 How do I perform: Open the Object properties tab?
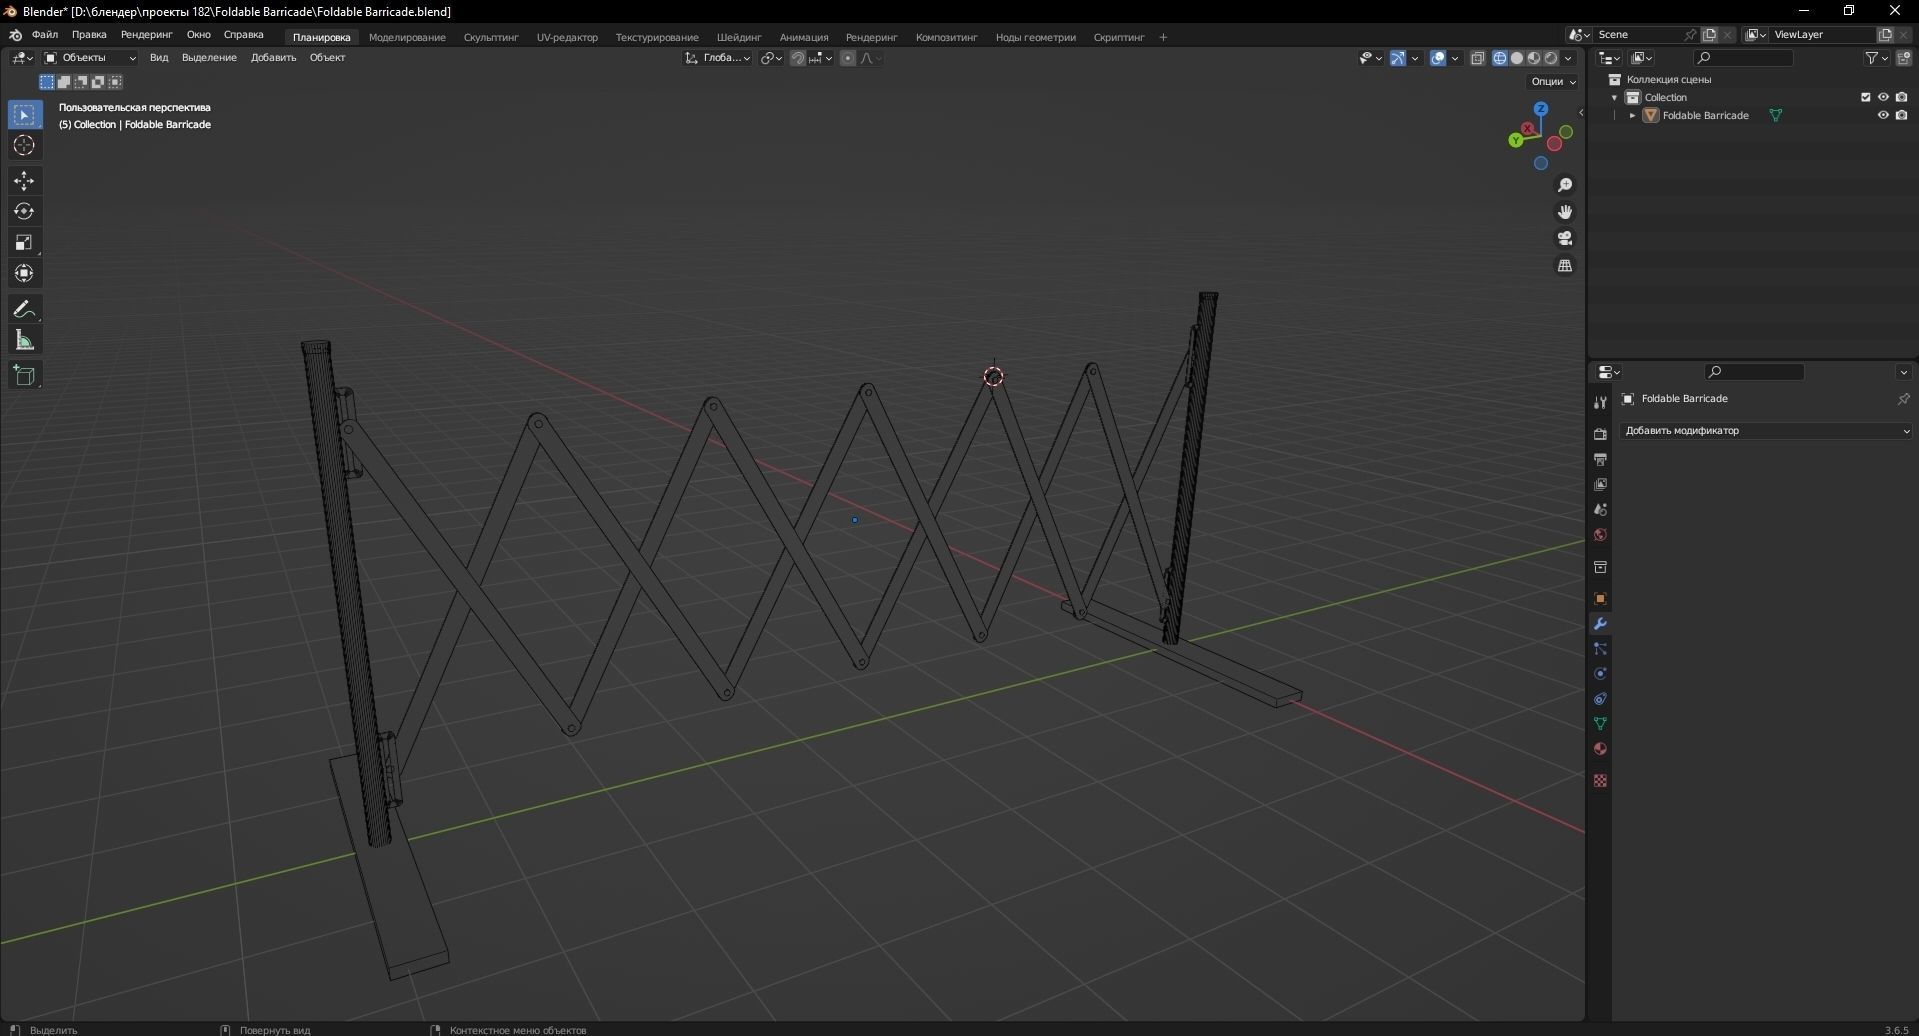pyautogui.click(x=1600, y=599)
